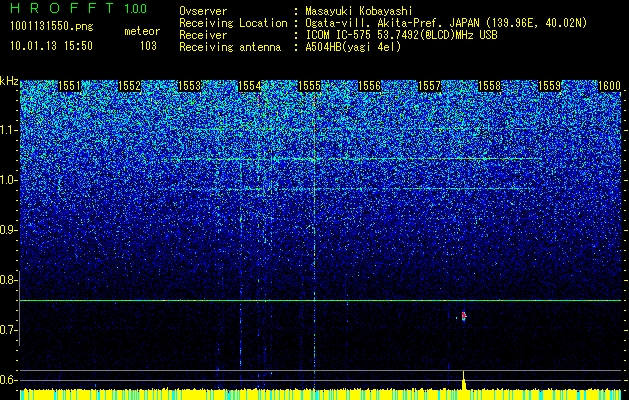Click the date stamp 10.01.13 15:50

51,46
